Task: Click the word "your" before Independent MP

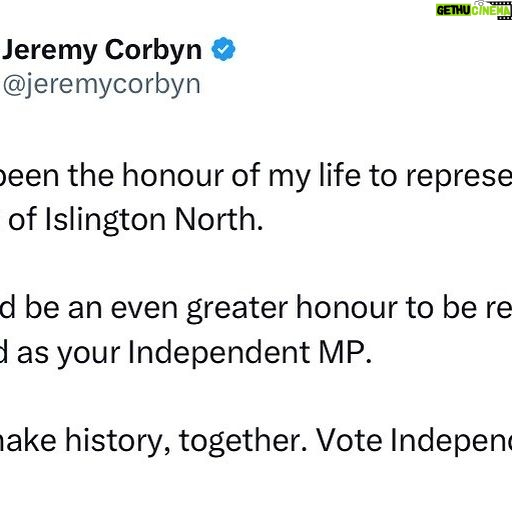Action: pos(89,355)
